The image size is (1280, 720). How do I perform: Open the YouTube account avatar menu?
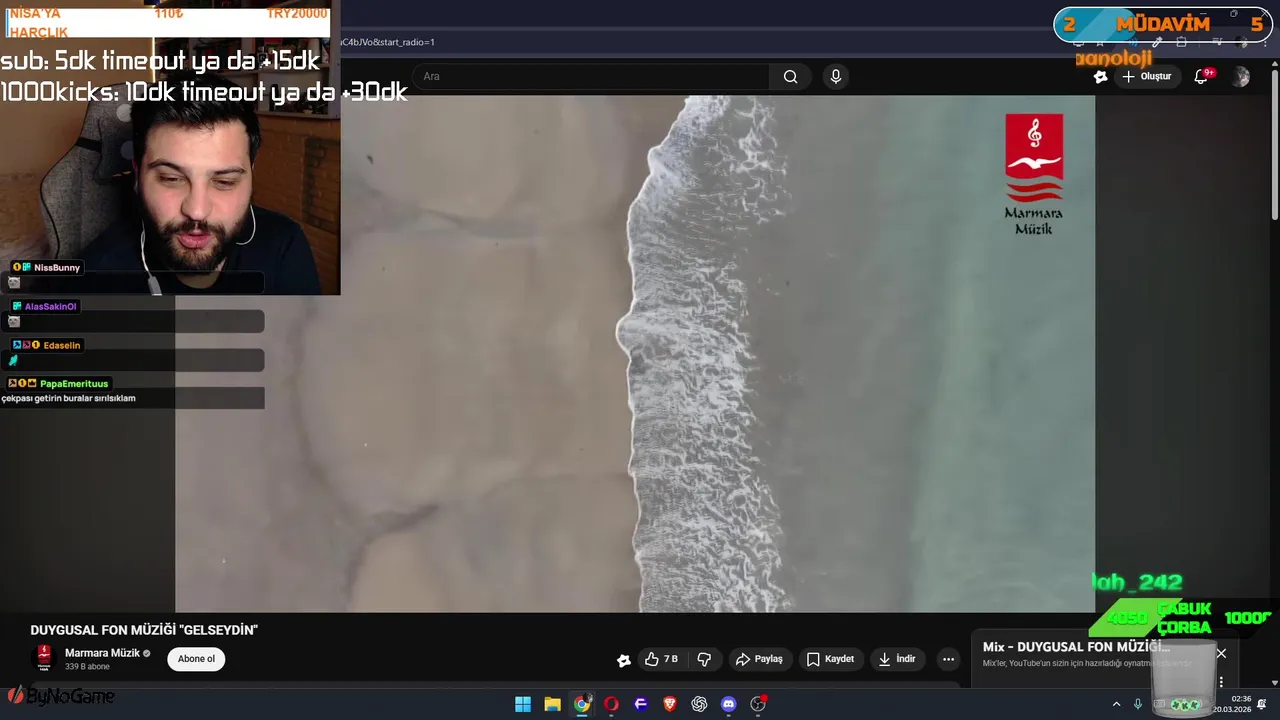(x=1241, y=77)
